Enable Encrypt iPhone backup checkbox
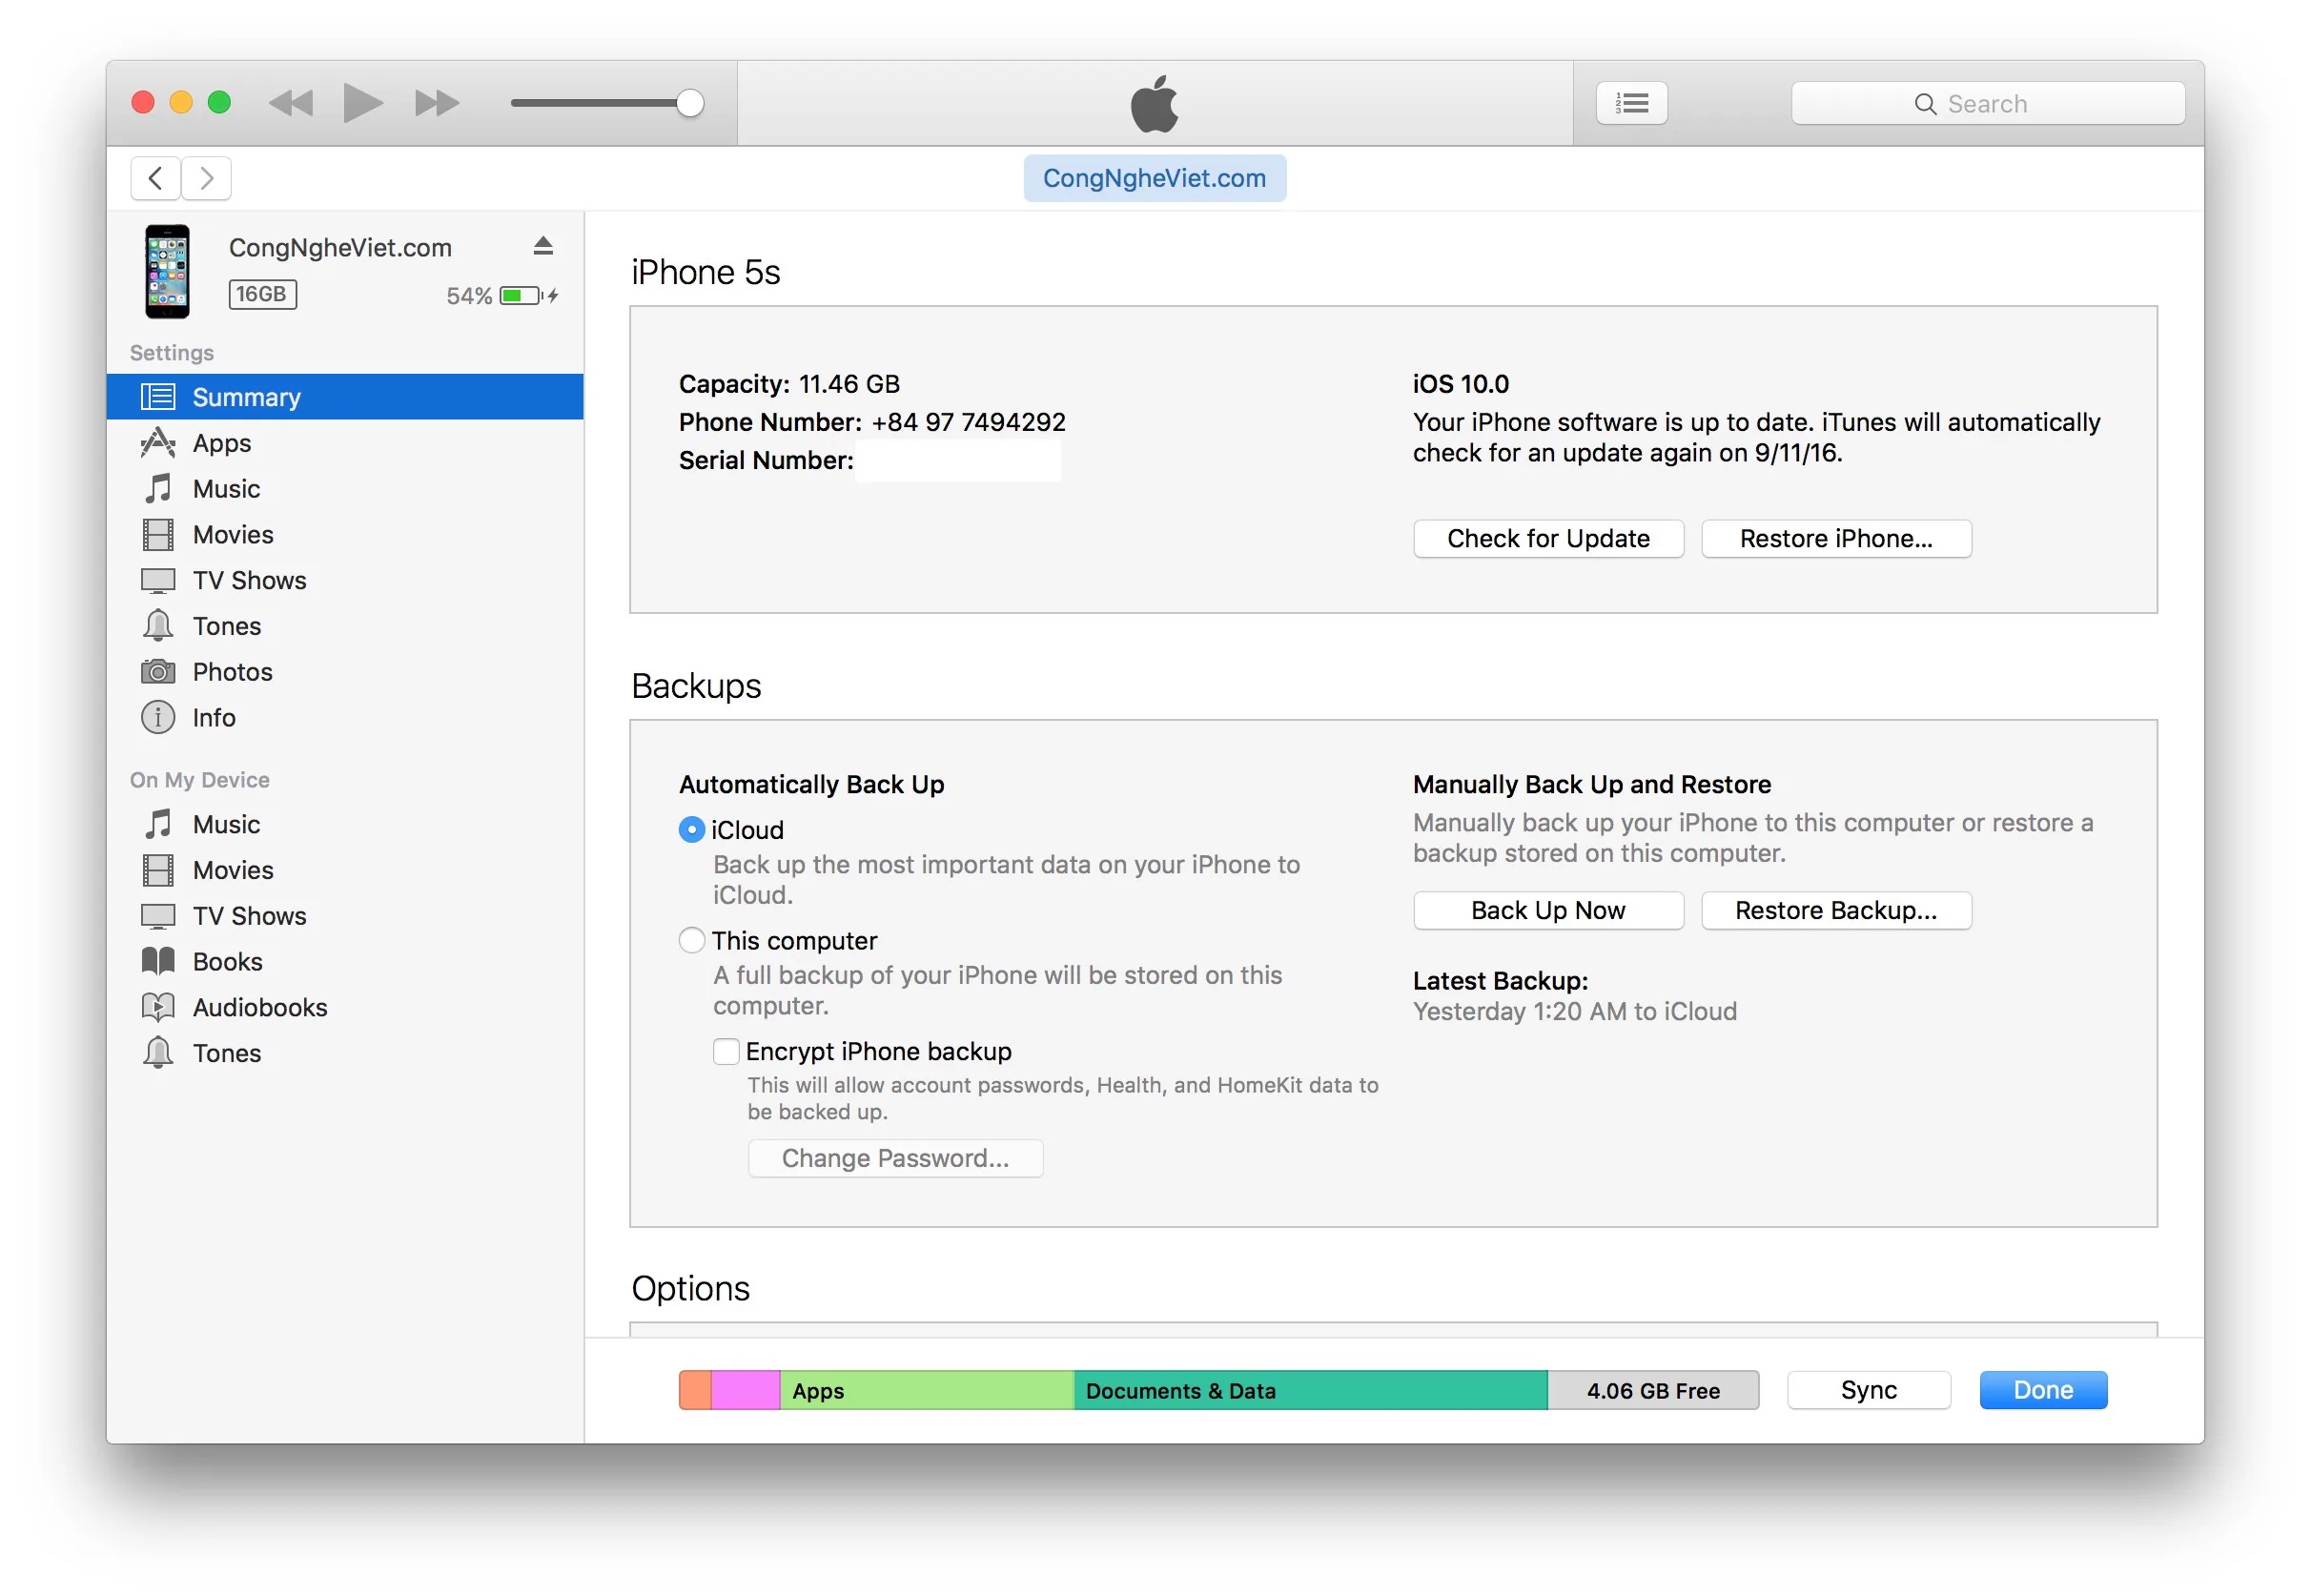The height and width of the screenshot is (1596, 2311). (x=726, y=1052)
